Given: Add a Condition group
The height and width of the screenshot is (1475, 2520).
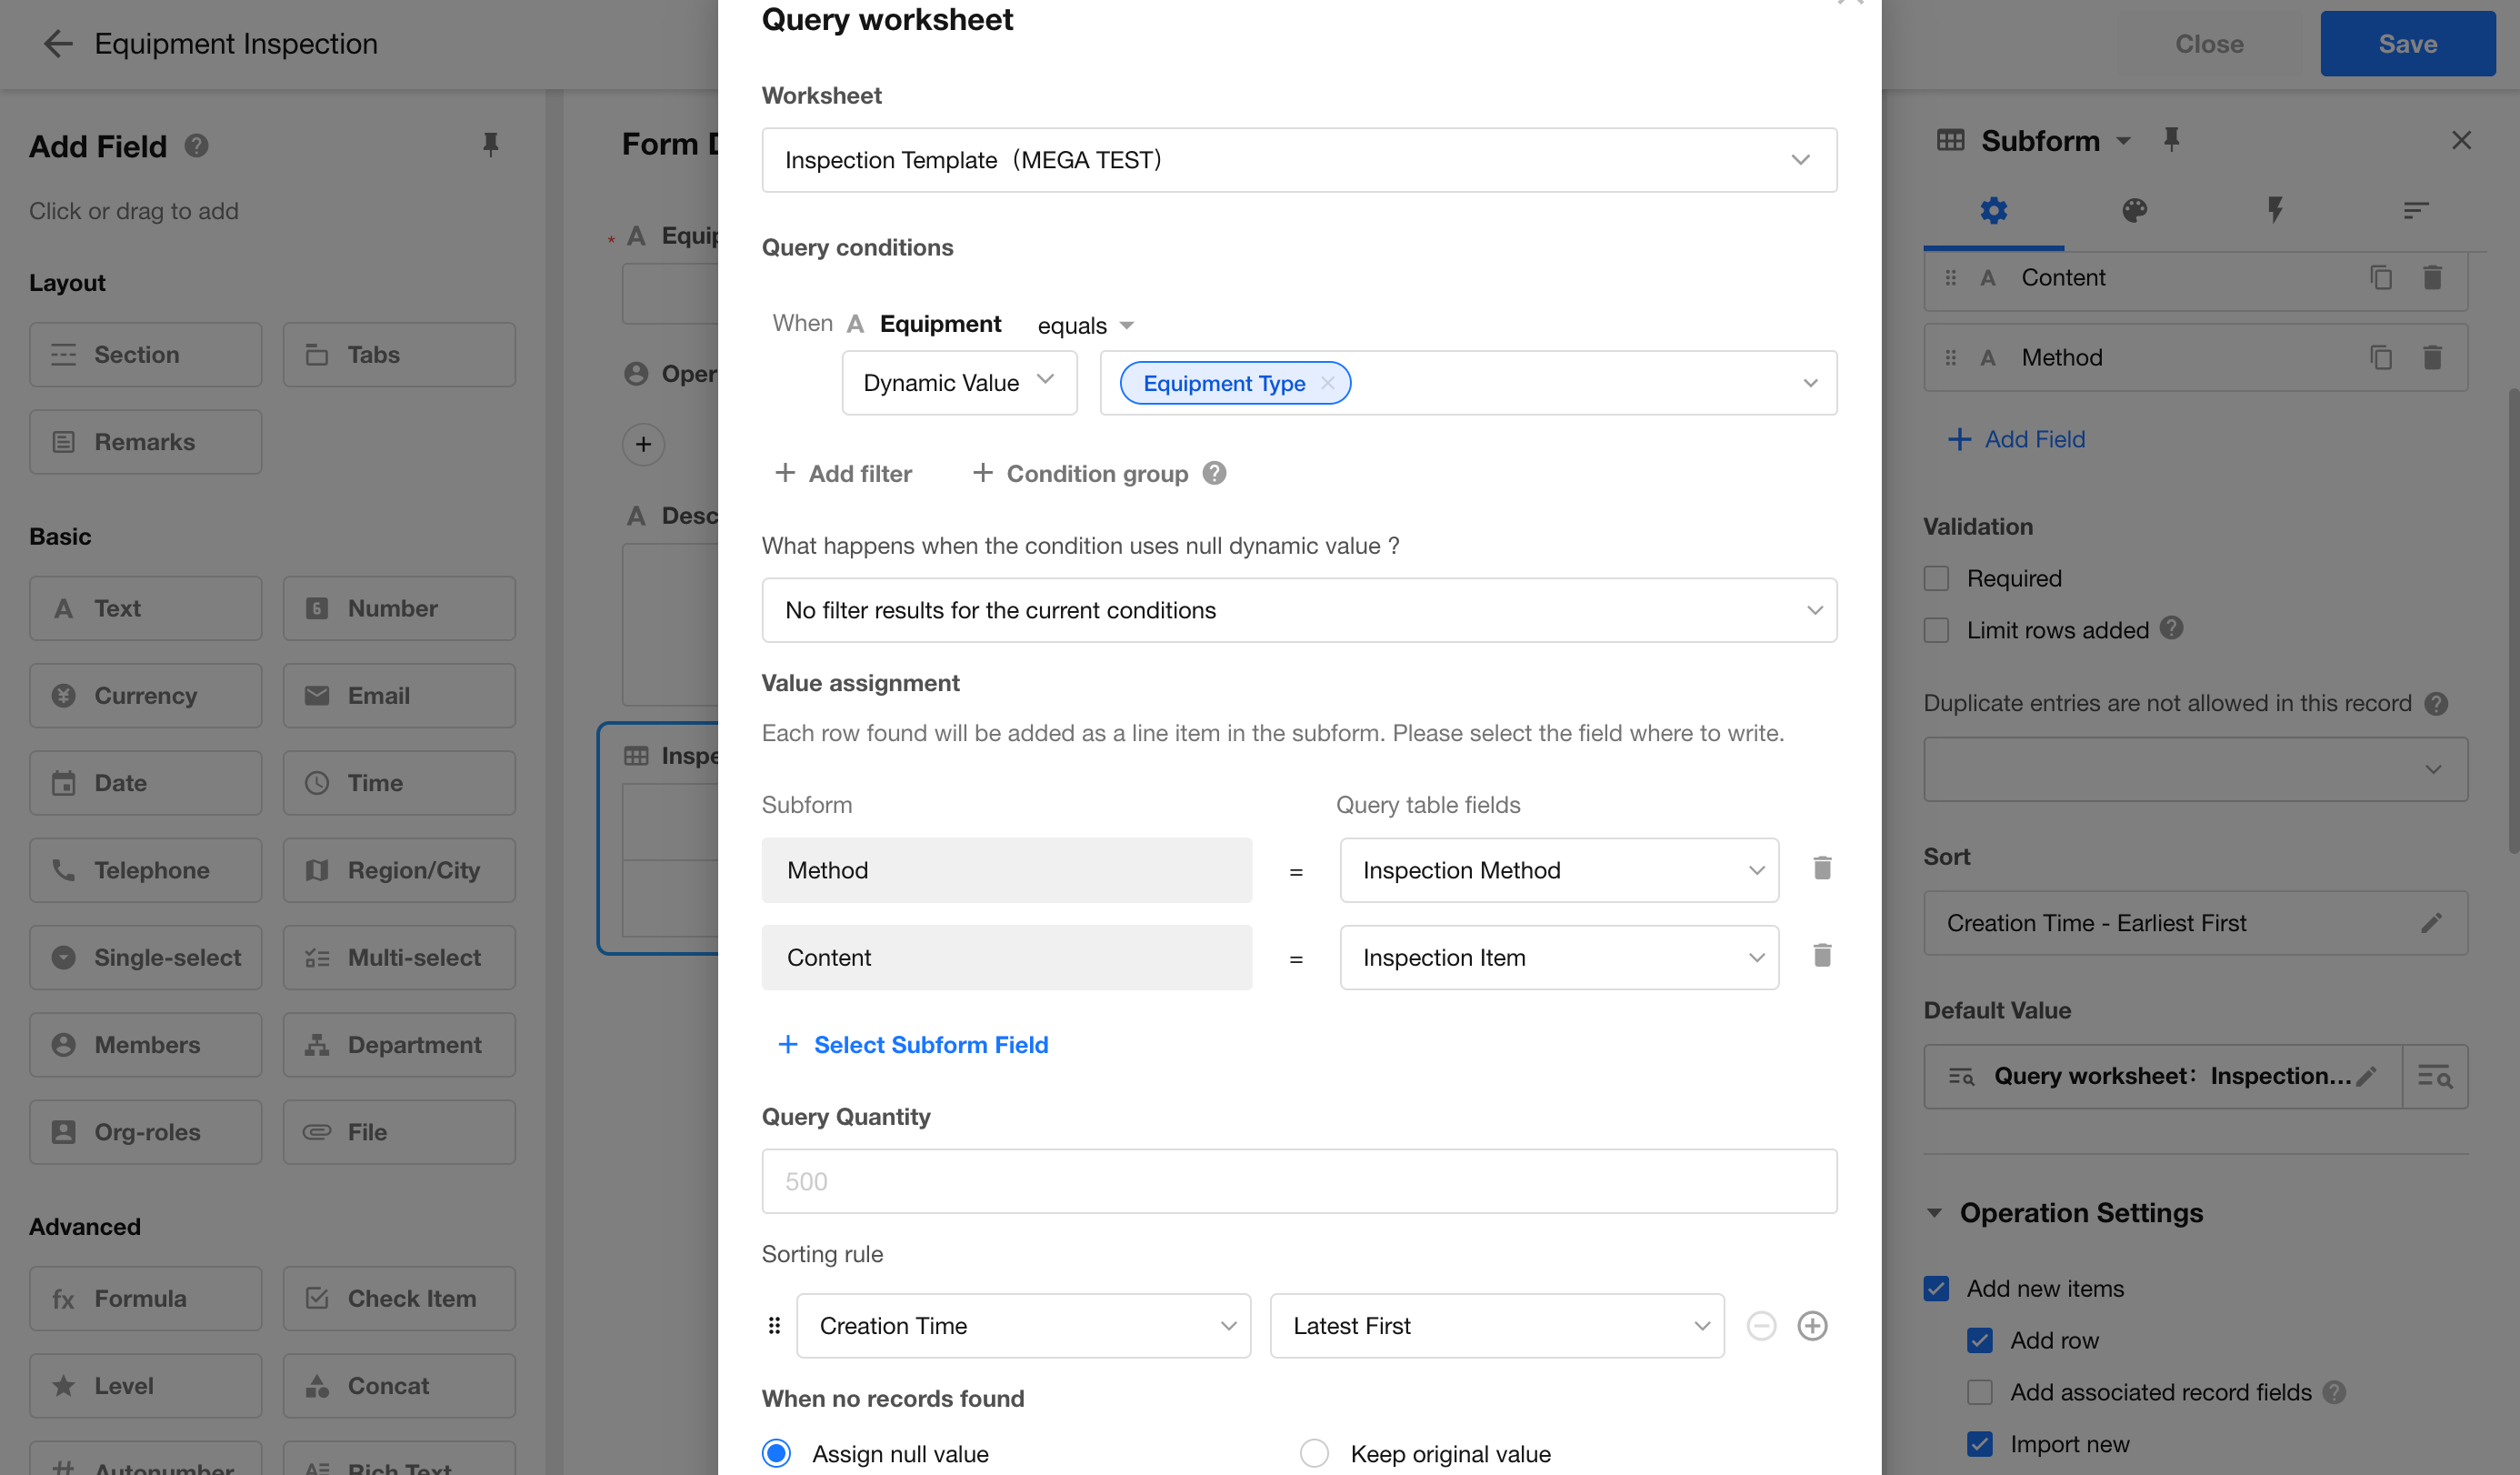Looking at the screenshot, I should tap(1080, 473).
